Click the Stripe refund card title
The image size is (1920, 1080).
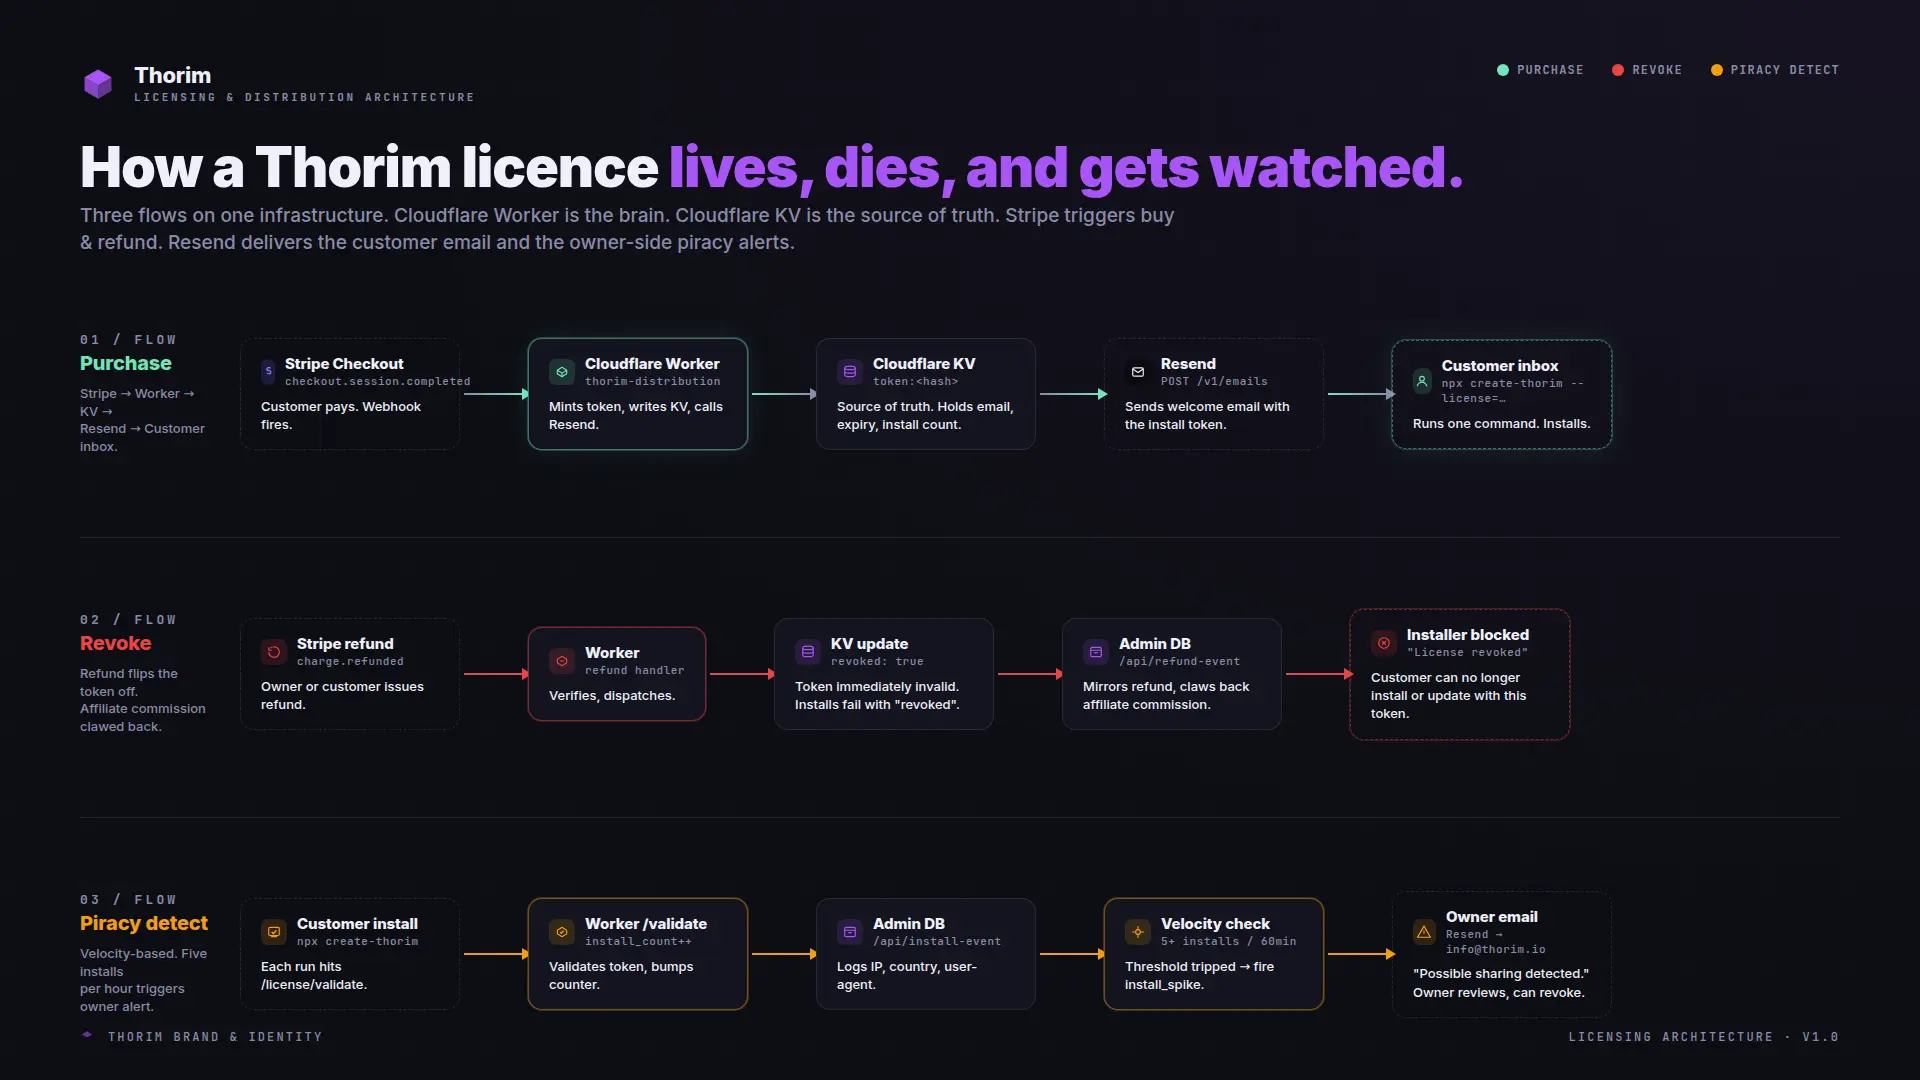point(345,644)
